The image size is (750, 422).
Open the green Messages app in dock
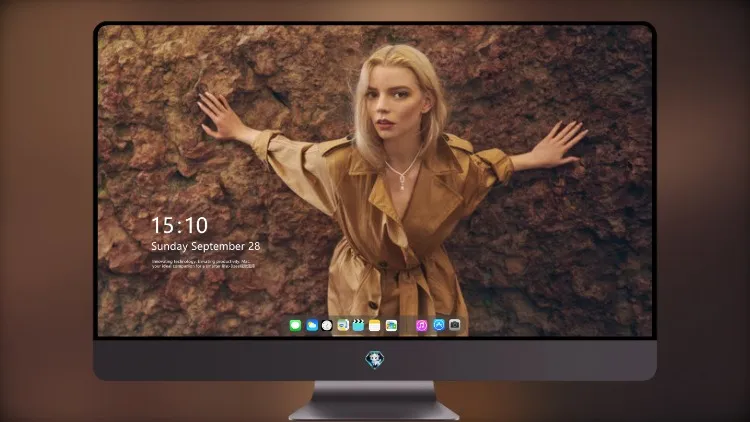[295, 326]
